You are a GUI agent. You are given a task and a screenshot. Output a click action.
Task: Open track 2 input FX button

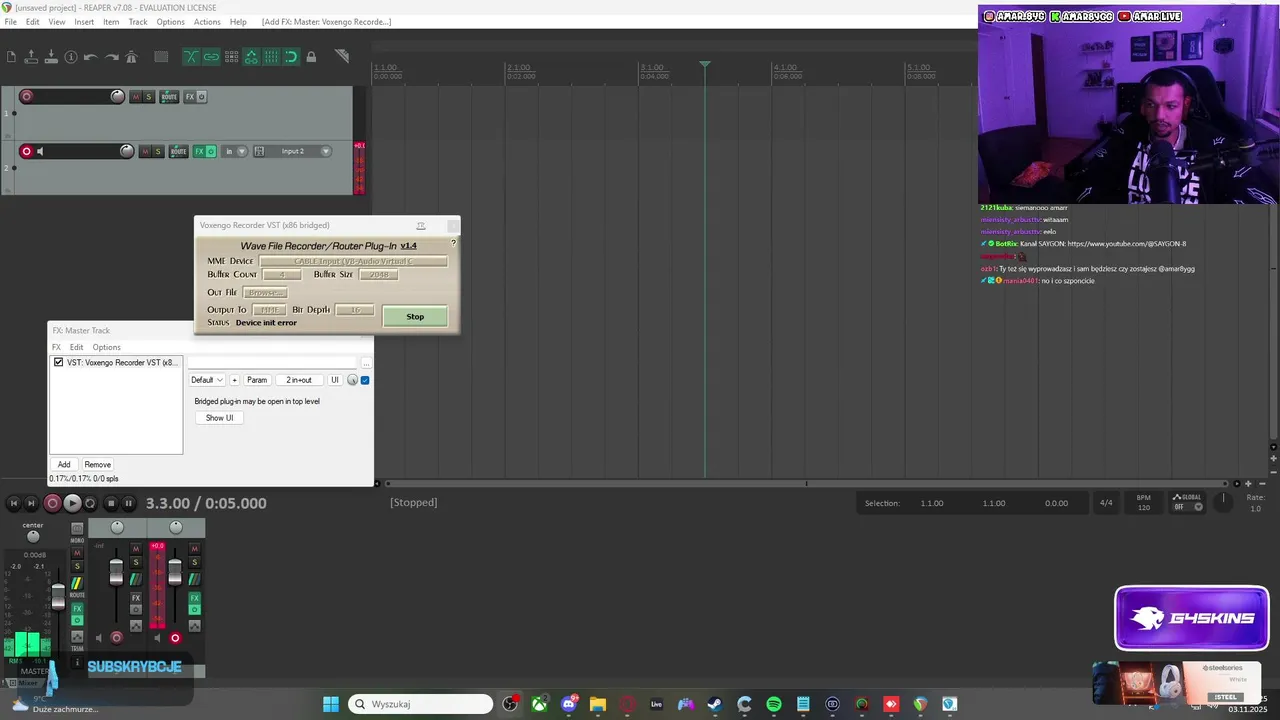(x=259, y=151)
